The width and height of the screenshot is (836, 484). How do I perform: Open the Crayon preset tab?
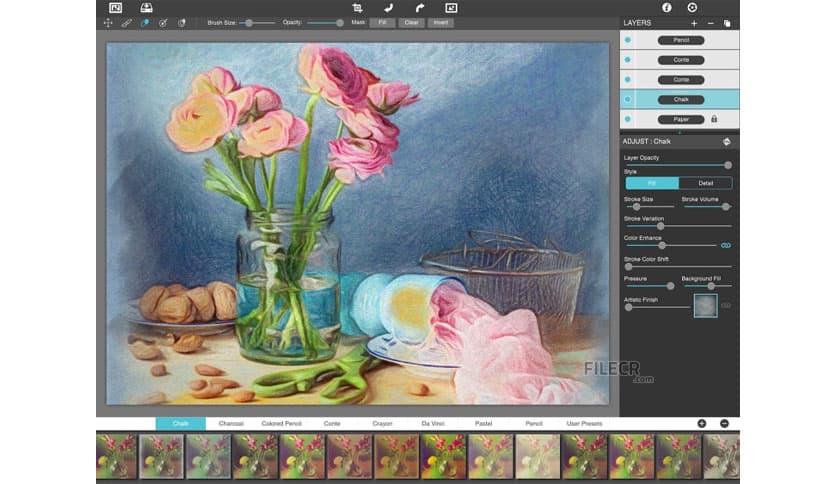[x=382, y=423]
